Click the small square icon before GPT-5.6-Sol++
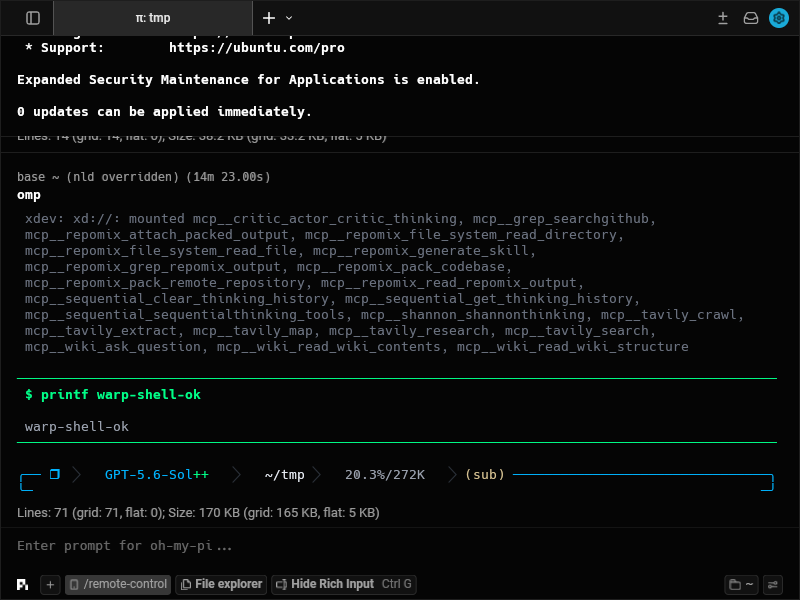This screenshot has width=800, height=600. tap(55, 474)
